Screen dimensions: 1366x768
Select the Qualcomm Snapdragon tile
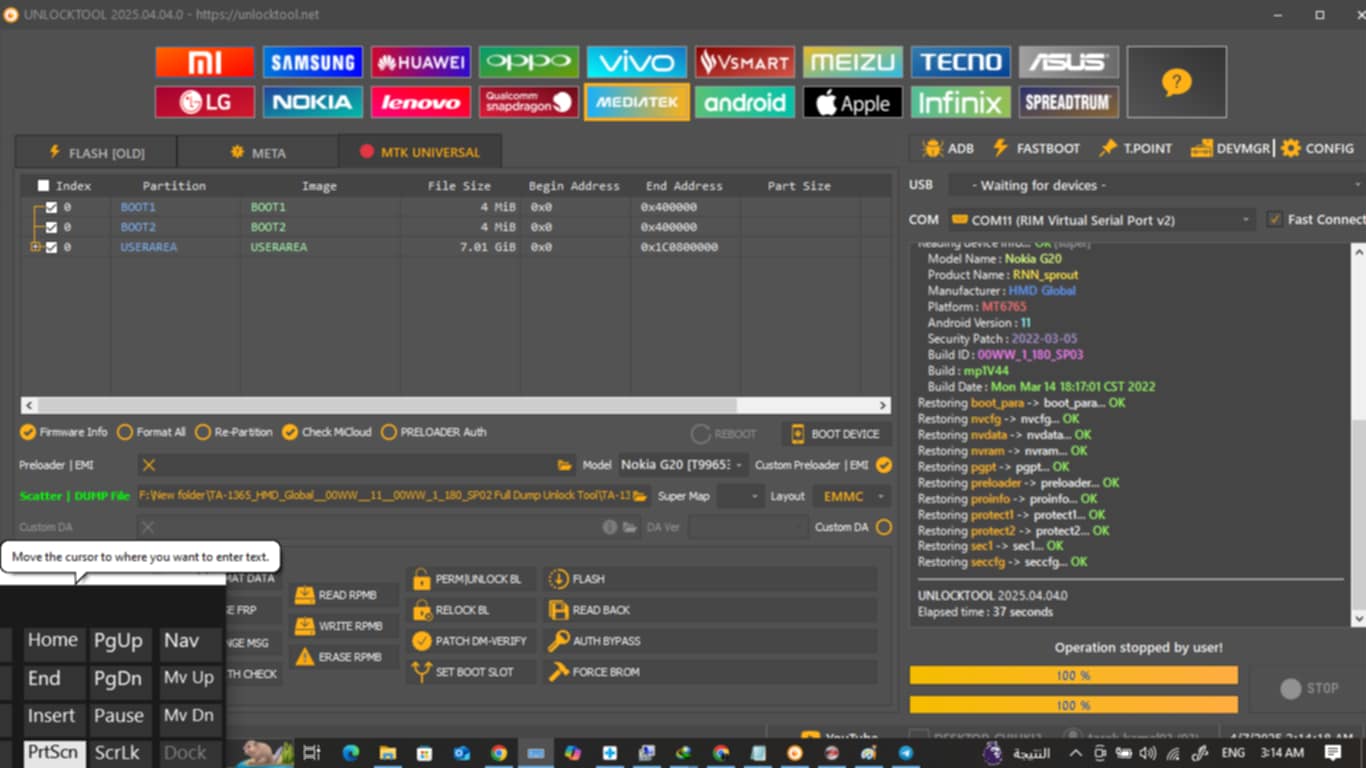528,102
